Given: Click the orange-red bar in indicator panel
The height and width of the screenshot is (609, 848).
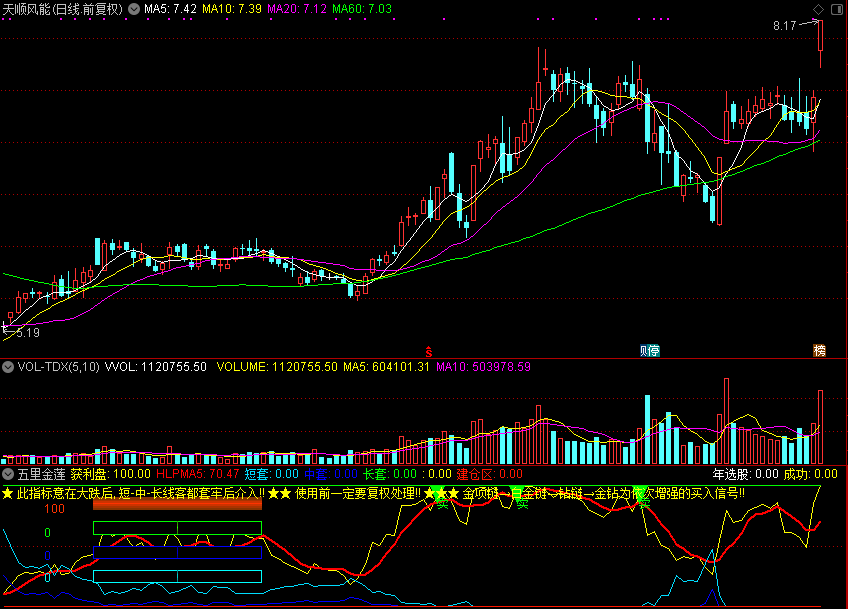Looking at the screenshot, I should 177,505.
